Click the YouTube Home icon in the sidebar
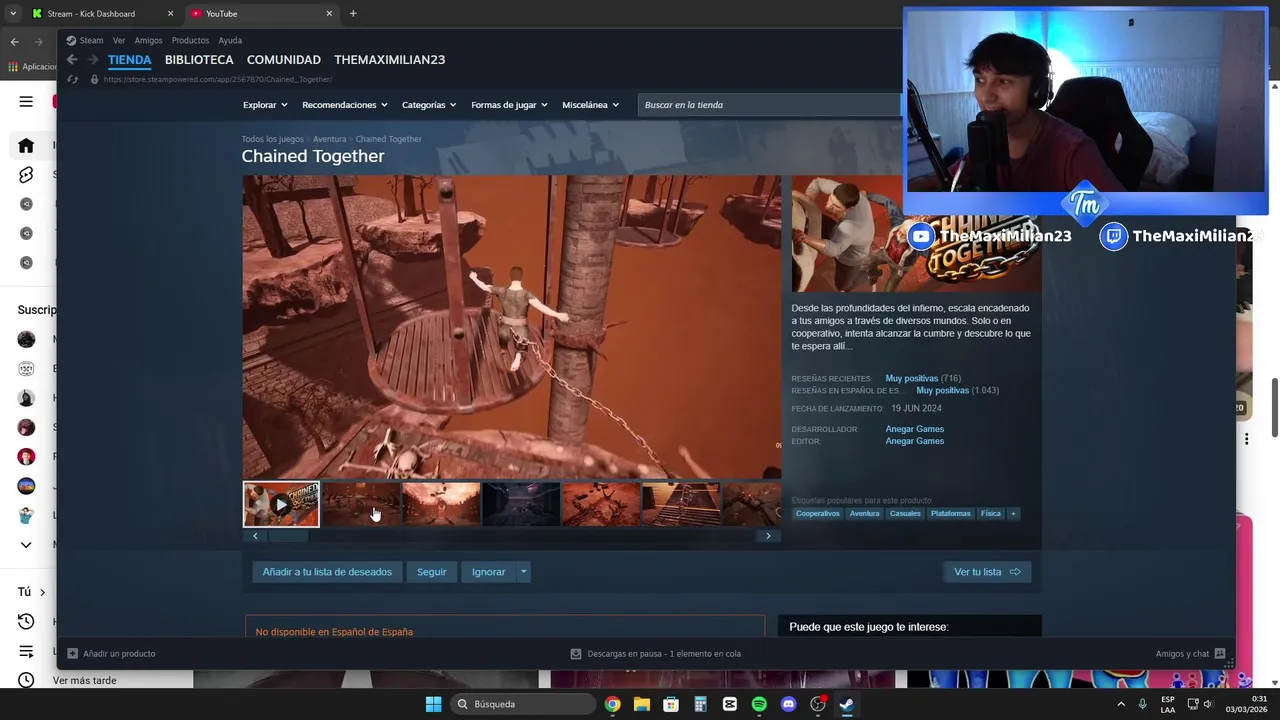Viewport: 1280px width, 720px height. [26, 145]
